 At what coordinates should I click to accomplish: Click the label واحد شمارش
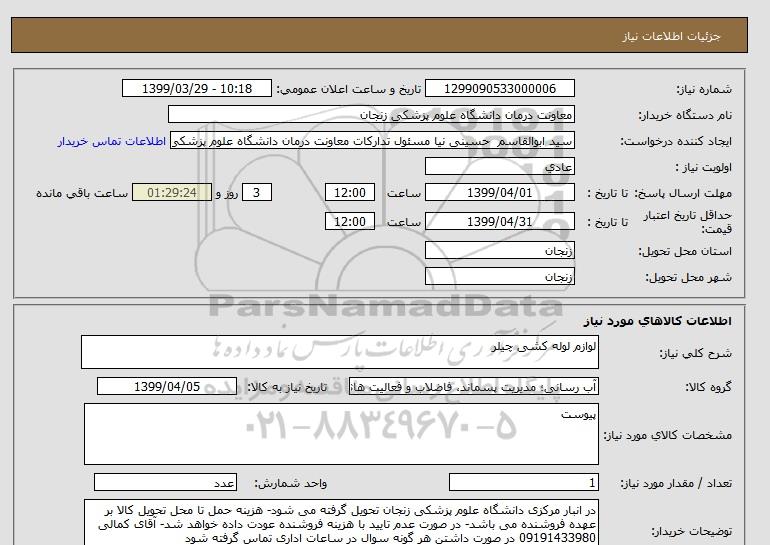pos(291,483)
